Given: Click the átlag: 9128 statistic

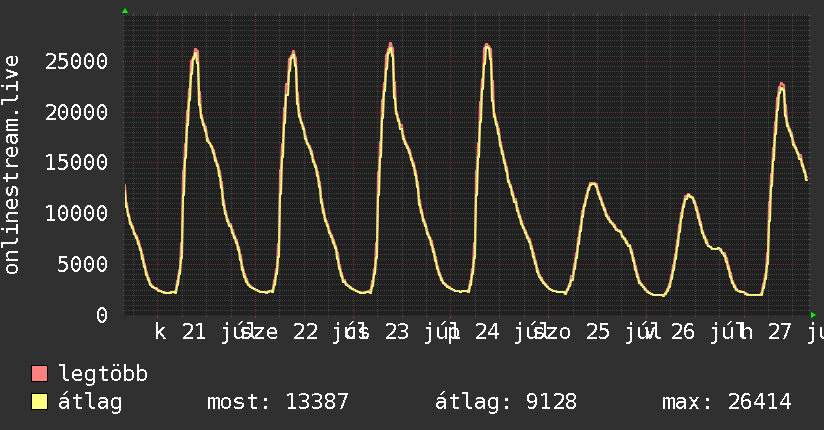Looking at the screenshot, I should click(506, 402).
